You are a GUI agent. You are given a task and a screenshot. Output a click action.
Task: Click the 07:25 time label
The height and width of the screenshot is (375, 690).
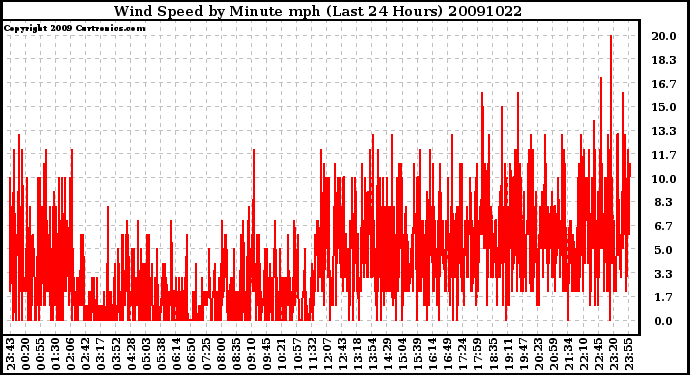pyautogui.click(x=206, y=354)
